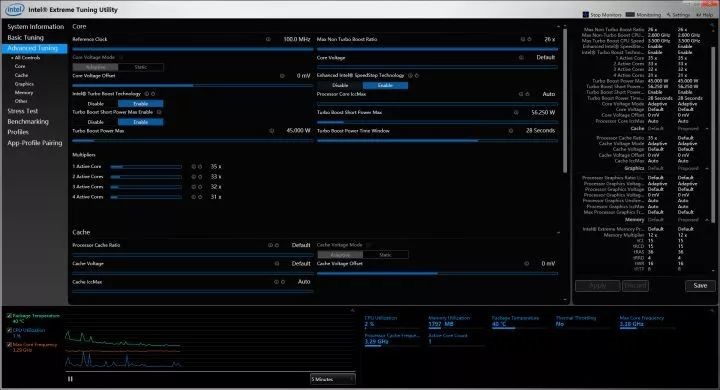Click info icon beside Turbo Boost Power Max

coord(271,131)
